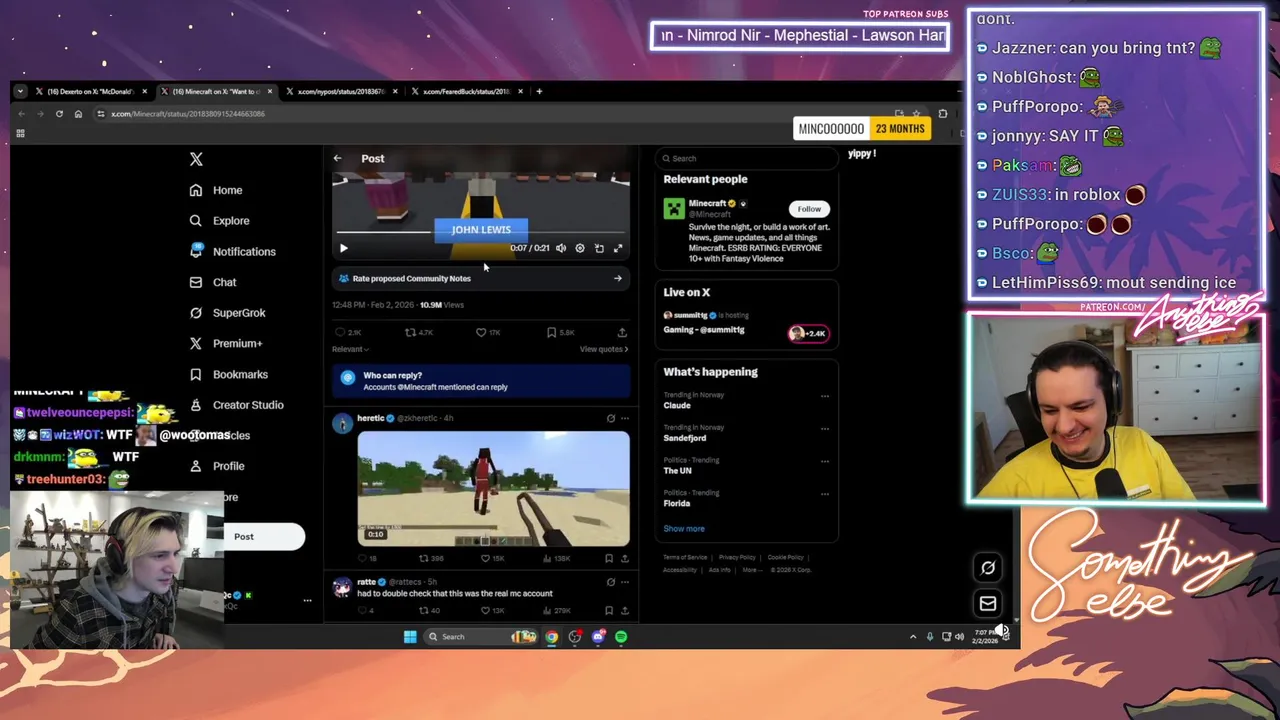Open the Relevant sort dropdown
This screenshot has width=1280, height=720.
350,349
